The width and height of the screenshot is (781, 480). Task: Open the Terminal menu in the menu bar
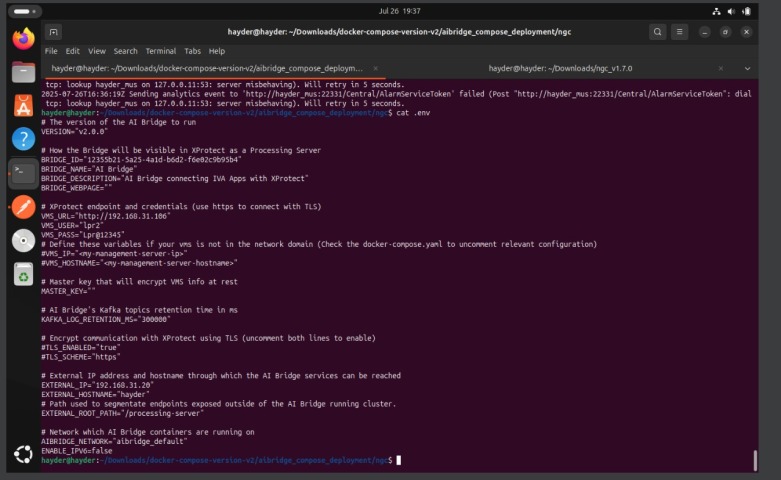coord(160,51)
